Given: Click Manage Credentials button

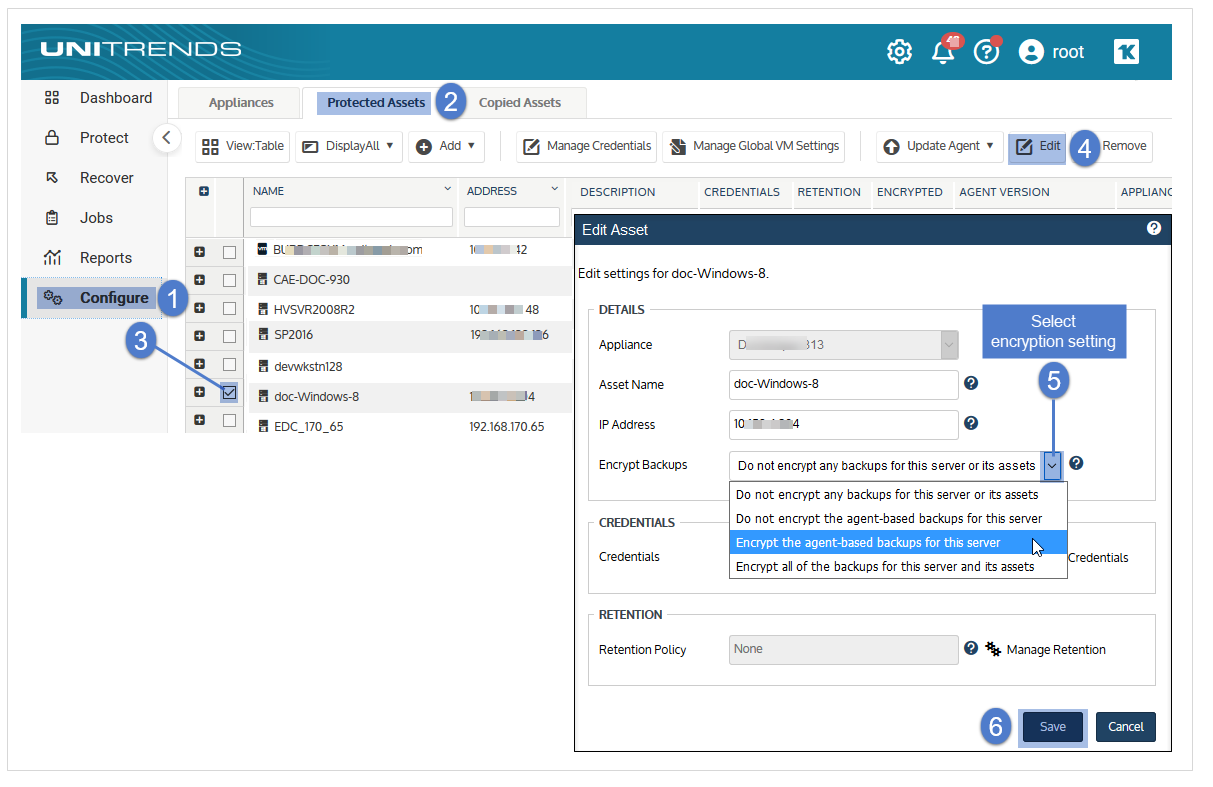Looking at the screenshot, I should 587,146.
